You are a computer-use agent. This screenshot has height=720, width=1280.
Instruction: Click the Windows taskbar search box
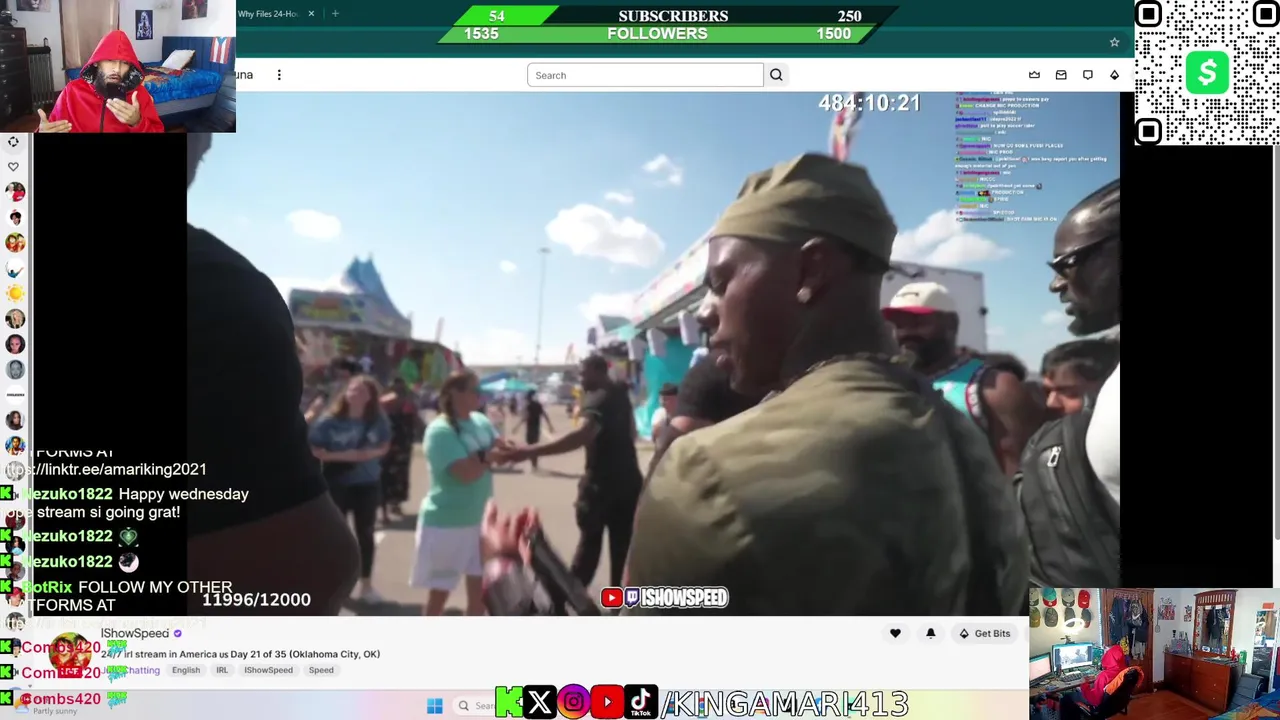[476, 706]
